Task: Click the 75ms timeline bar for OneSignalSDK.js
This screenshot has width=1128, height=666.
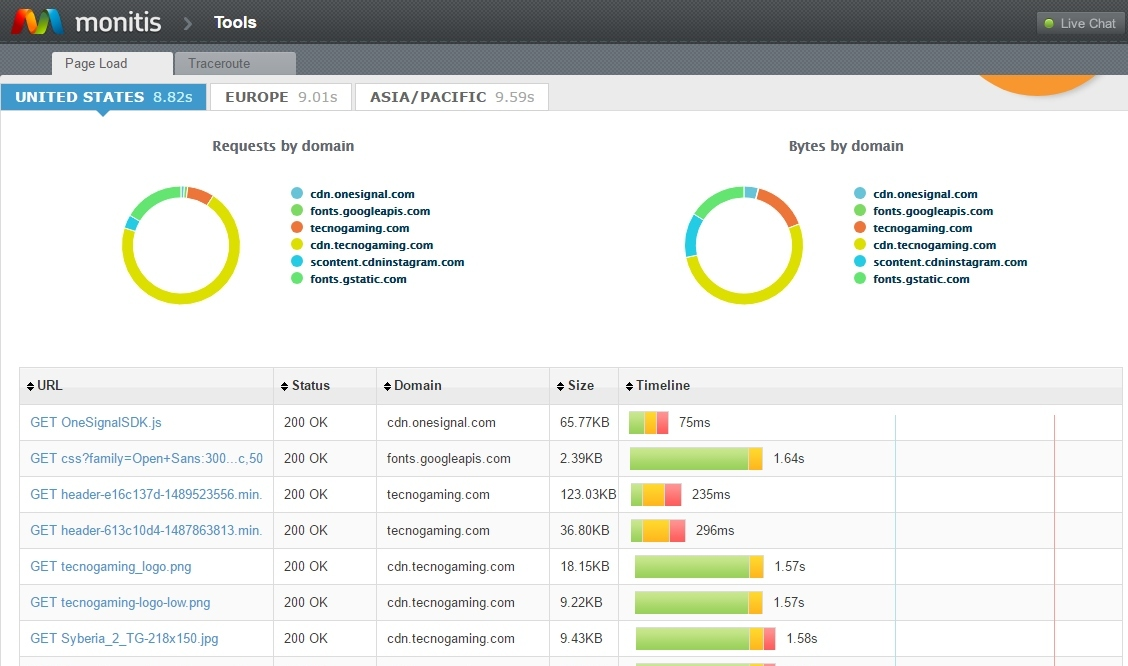Action: (648, 422)
